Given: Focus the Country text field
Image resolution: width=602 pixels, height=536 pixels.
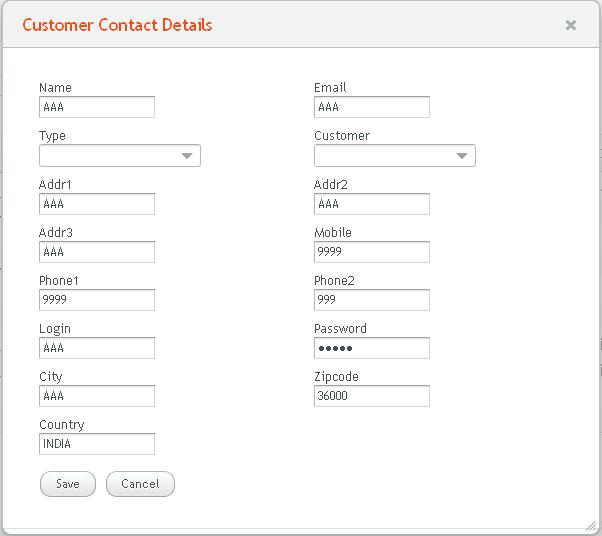Looking at the screenshot, I should coord(97,444).
